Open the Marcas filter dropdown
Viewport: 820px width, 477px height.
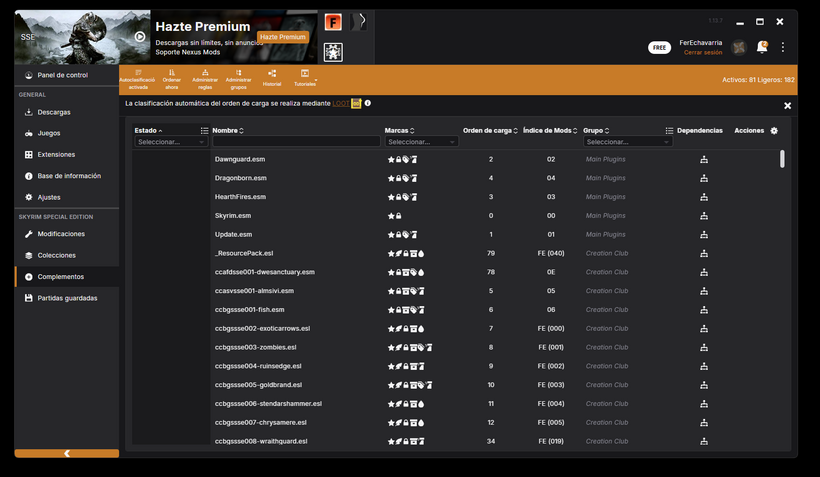[421, 142]
